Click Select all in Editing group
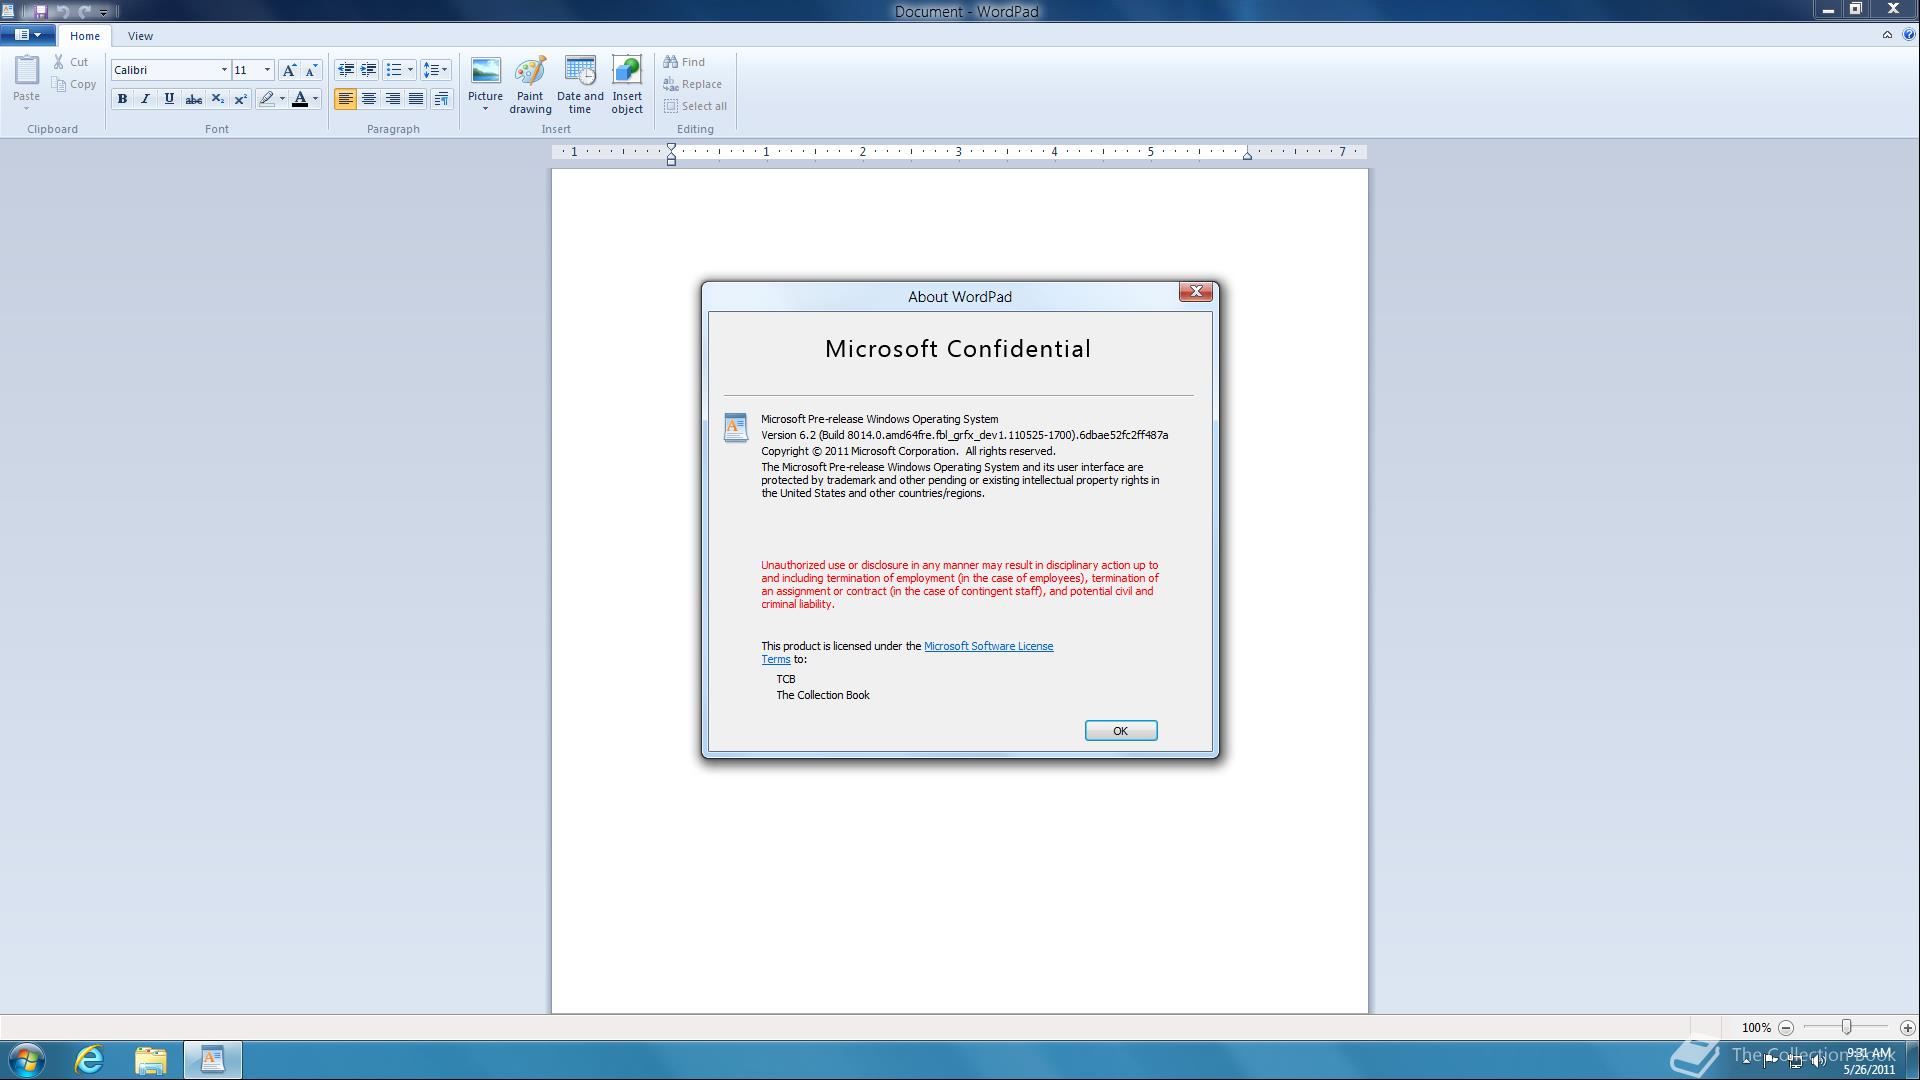 click(695, 106)
